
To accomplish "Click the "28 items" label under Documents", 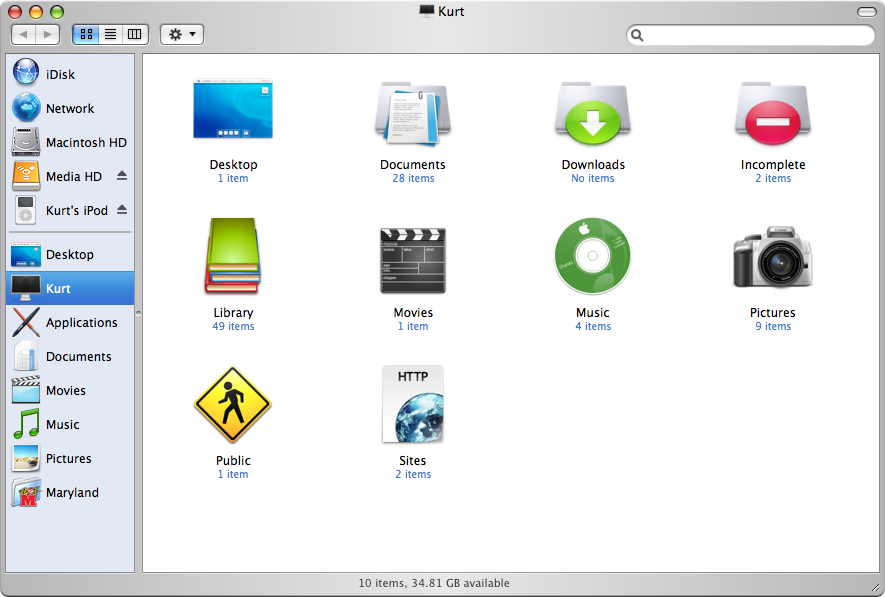I will 413,178.
